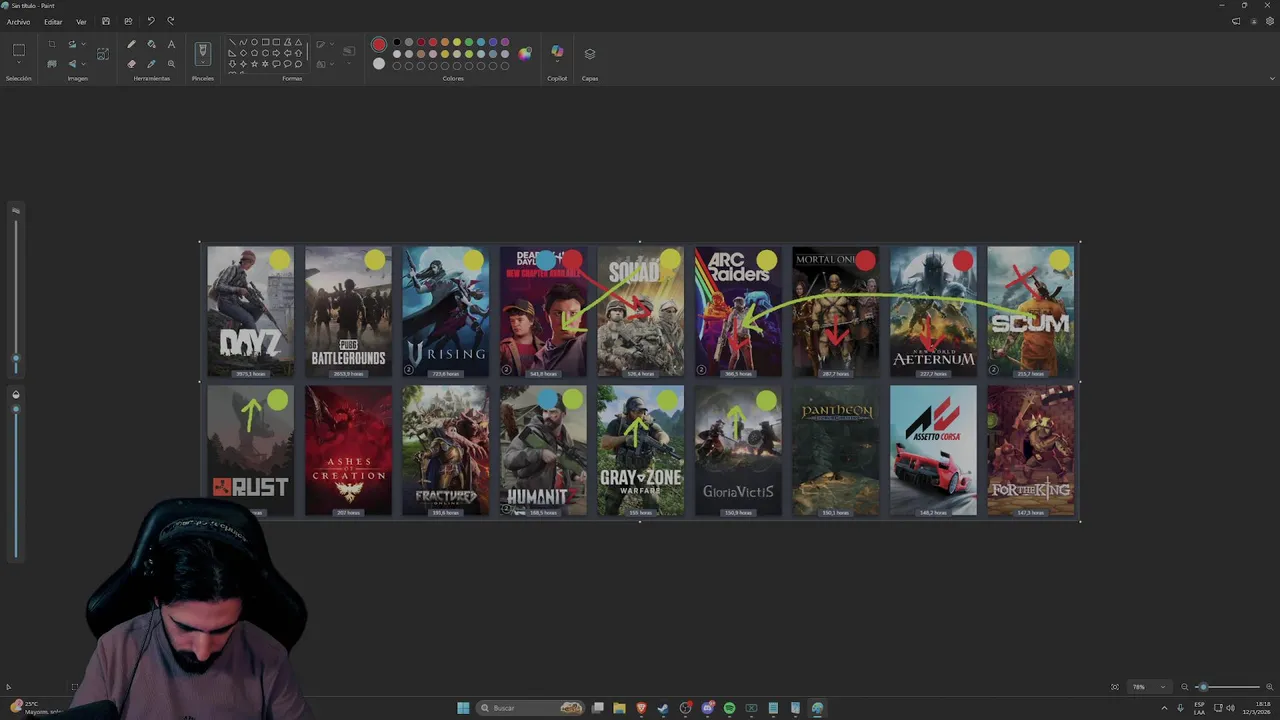
Task: Click the zoom in magnifier
Action: click(x=1270, y=687)
